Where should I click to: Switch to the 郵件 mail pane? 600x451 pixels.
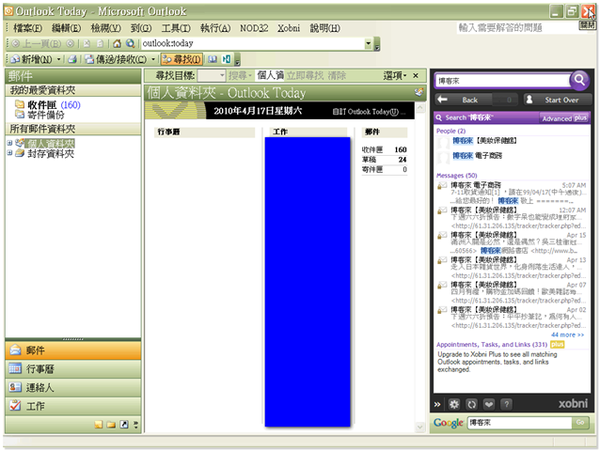(73, 350)
